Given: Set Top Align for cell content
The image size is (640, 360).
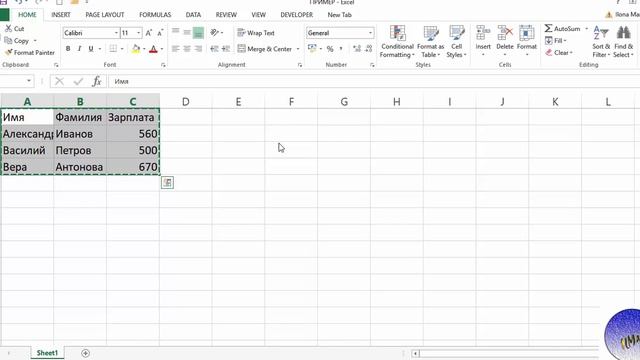Looking at the screenshot, I should click(x=176, y=32).
